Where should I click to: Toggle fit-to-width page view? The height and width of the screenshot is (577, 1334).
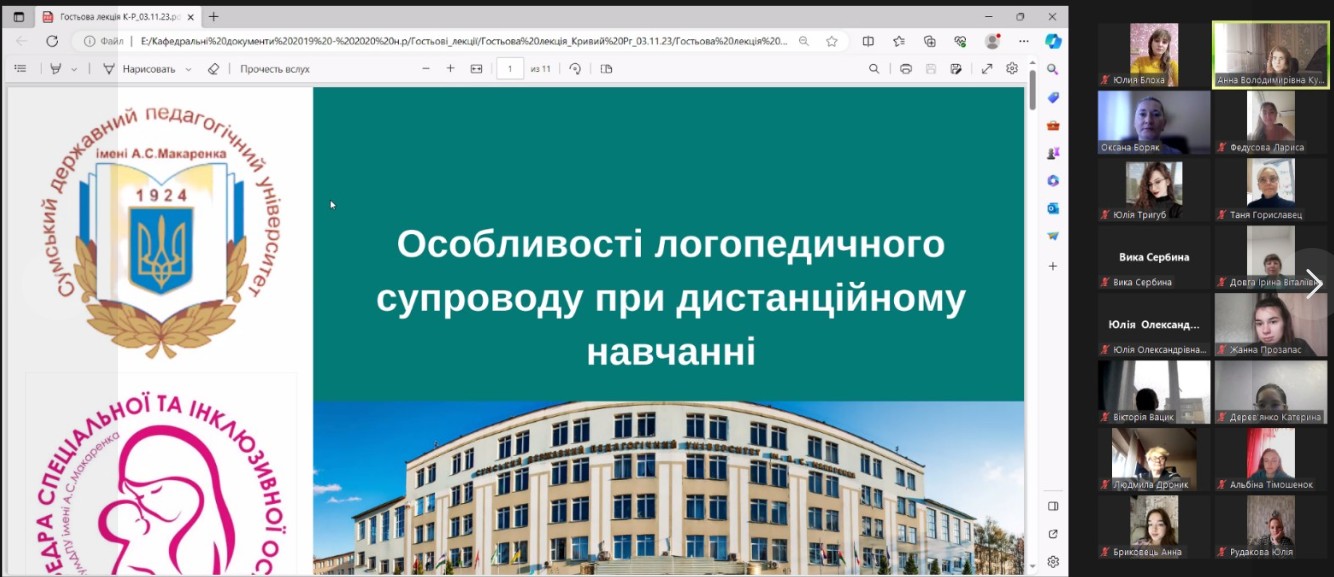pos(476,69)
